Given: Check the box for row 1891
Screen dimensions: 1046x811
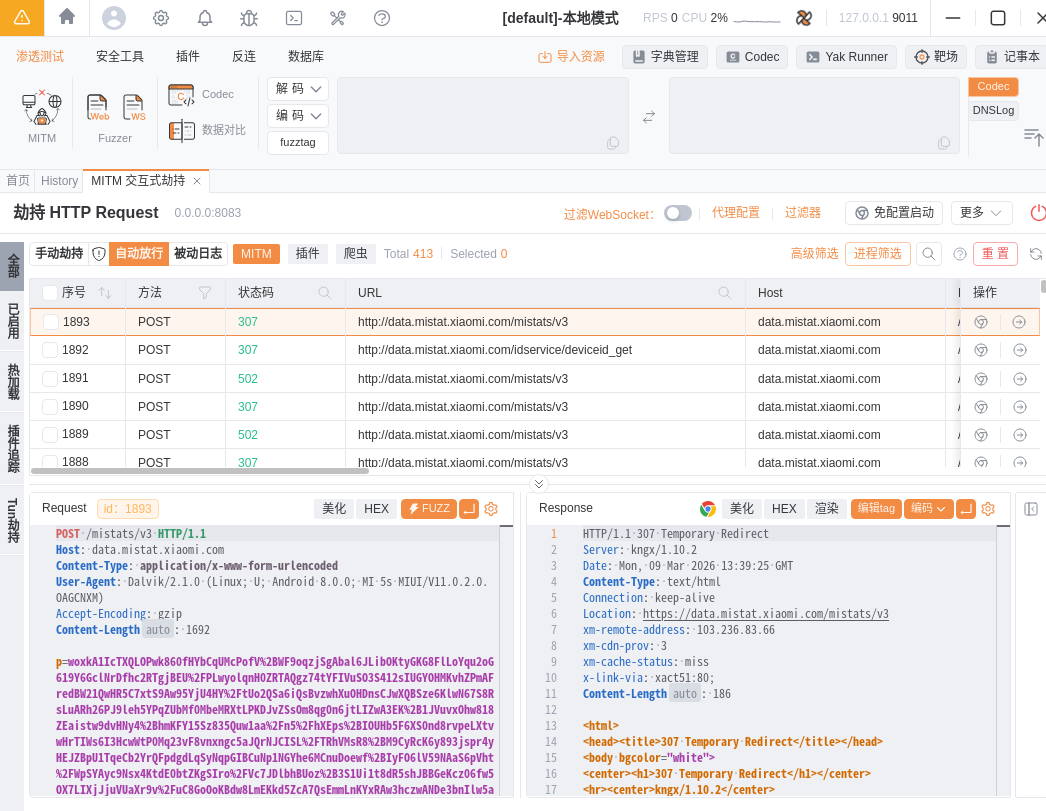Looking at the screenshot, I should tap(50, 379).
